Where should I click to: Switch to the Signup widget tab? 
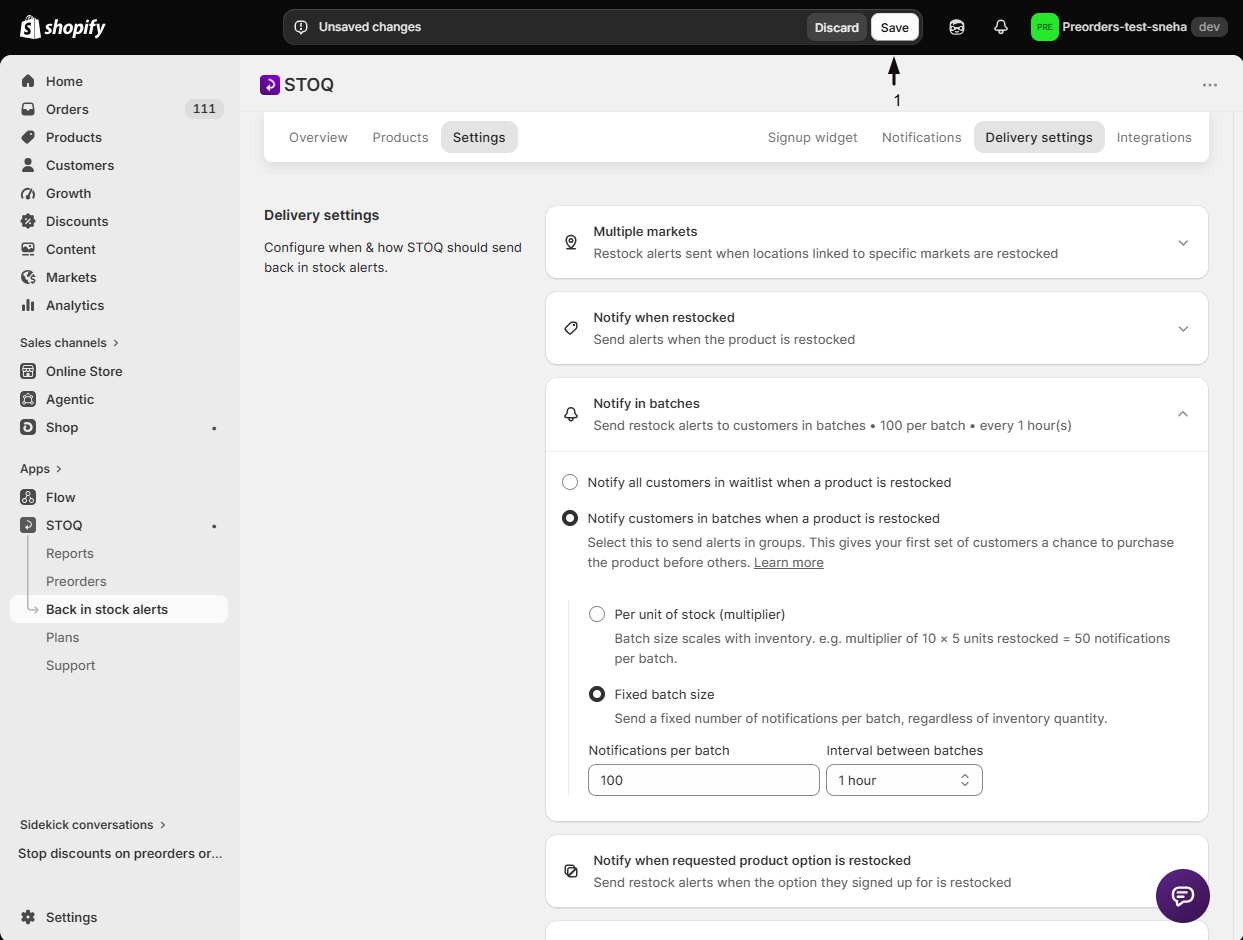[x=813, y=137]
